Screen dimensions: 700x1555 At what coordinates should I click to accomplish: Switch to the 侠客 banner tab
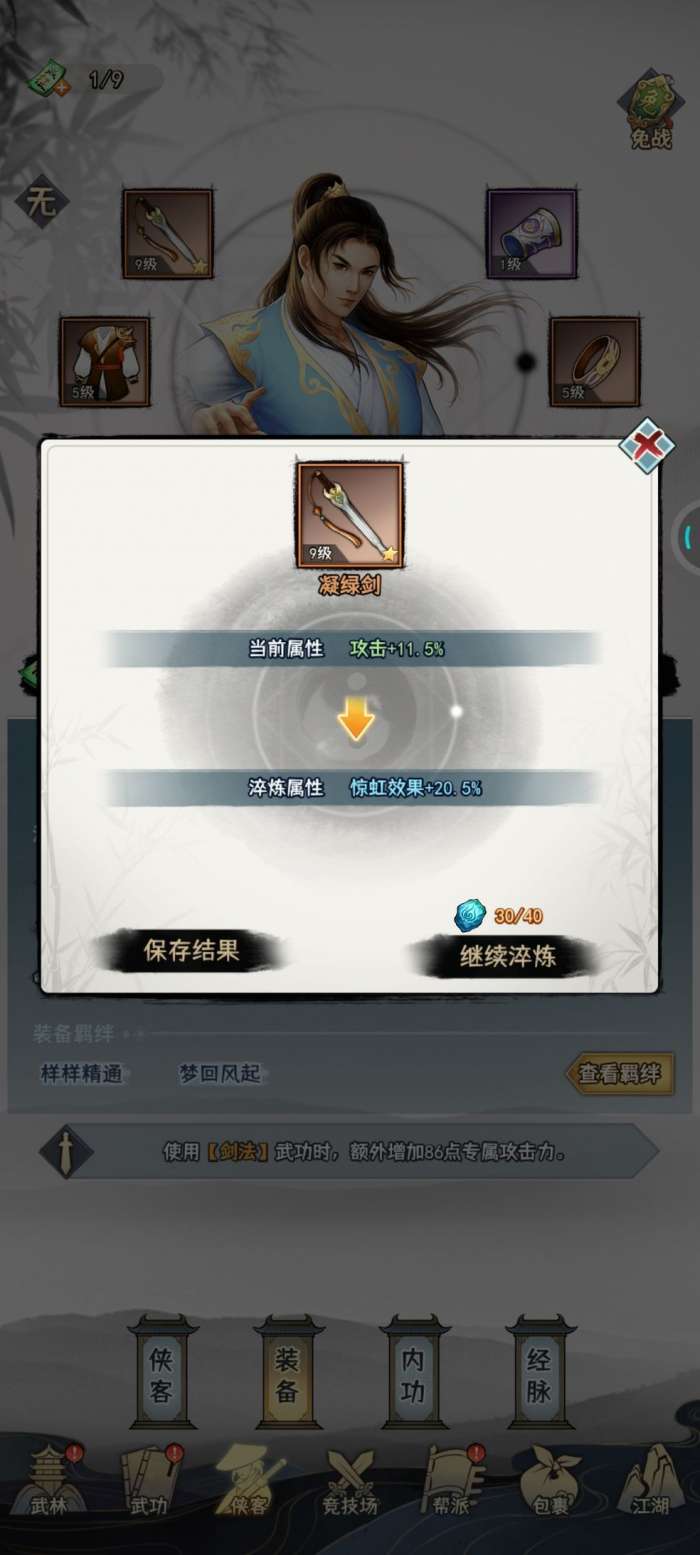pyautogui.click(x=161, y=1373)
